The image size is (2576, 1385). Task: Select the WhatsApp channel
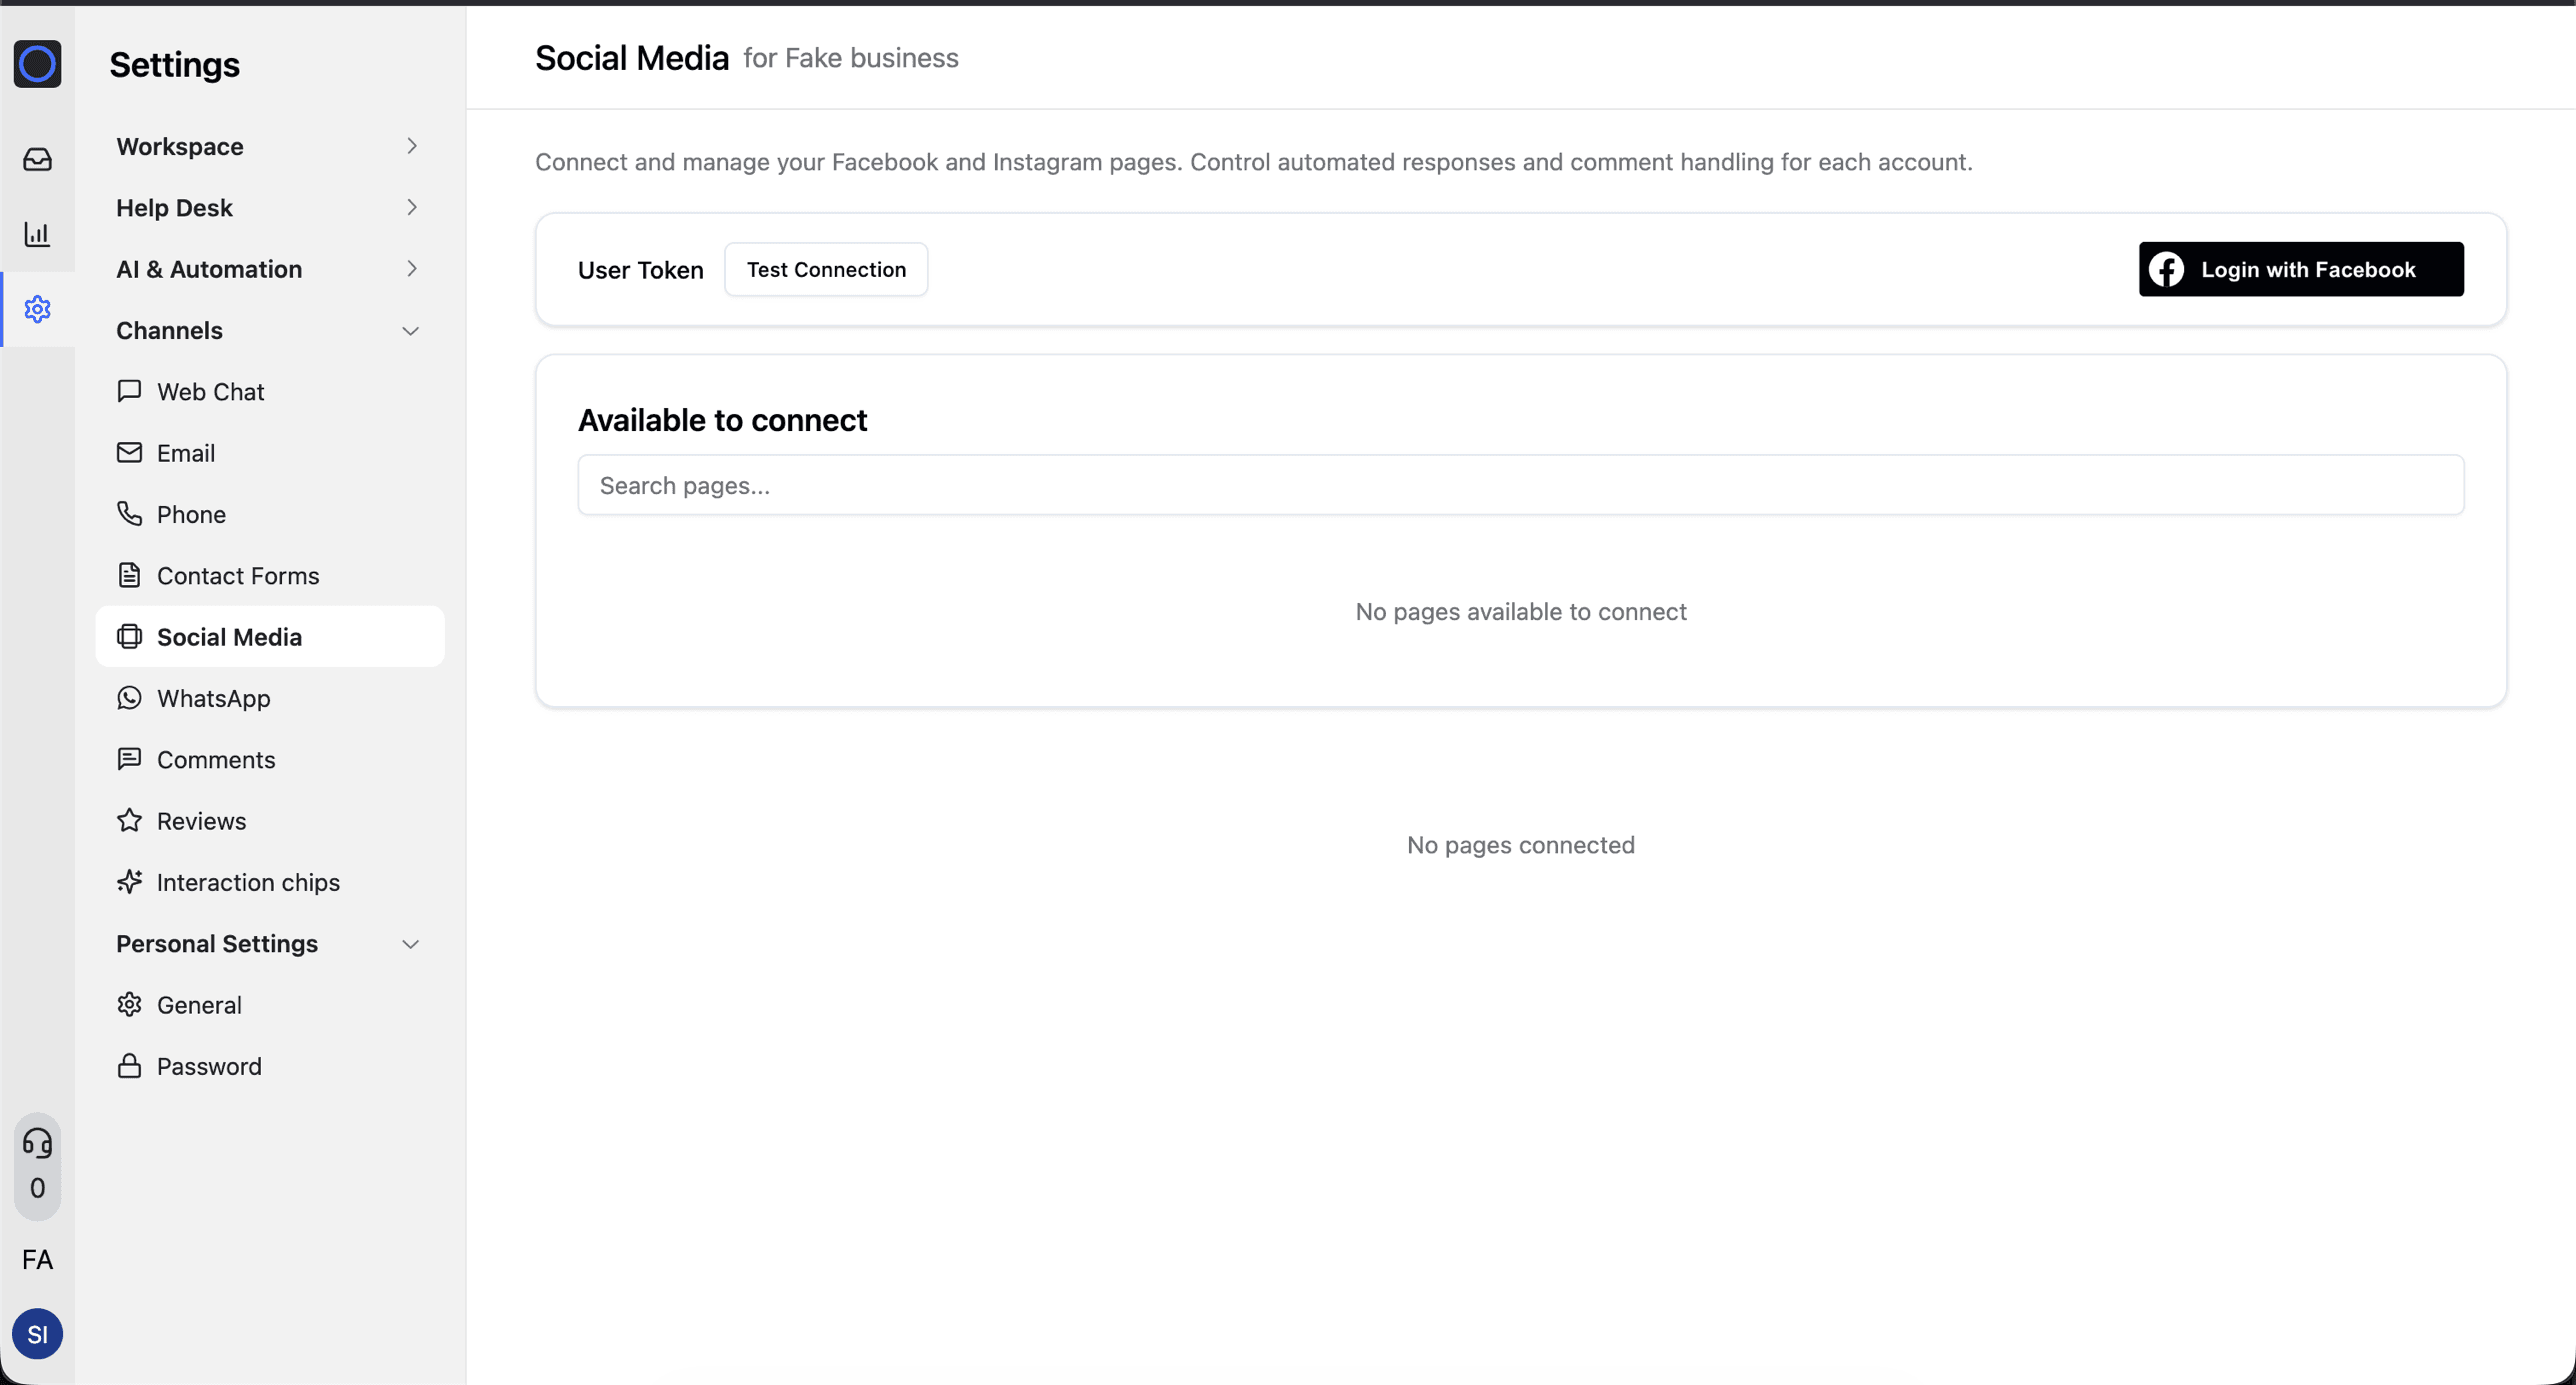pos(213,698)
